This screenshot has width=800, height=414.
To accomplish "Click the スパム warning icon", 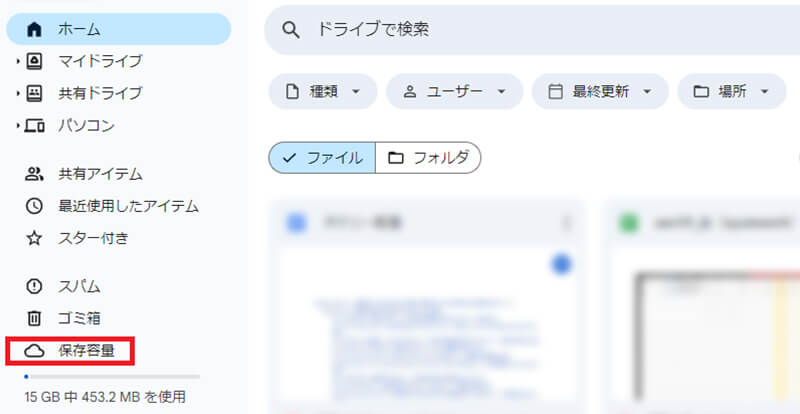I will click(x=34, y=286).
